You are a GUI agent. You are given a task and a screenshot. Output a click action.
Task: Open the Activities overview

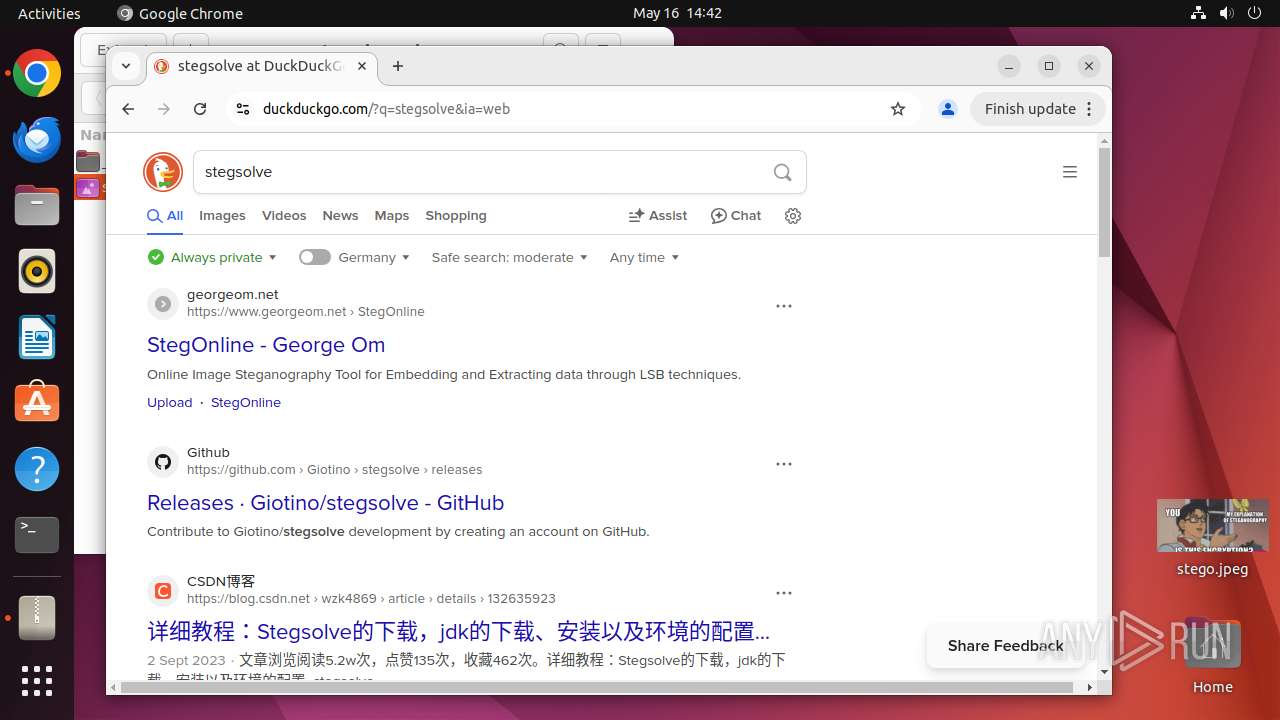49,13
